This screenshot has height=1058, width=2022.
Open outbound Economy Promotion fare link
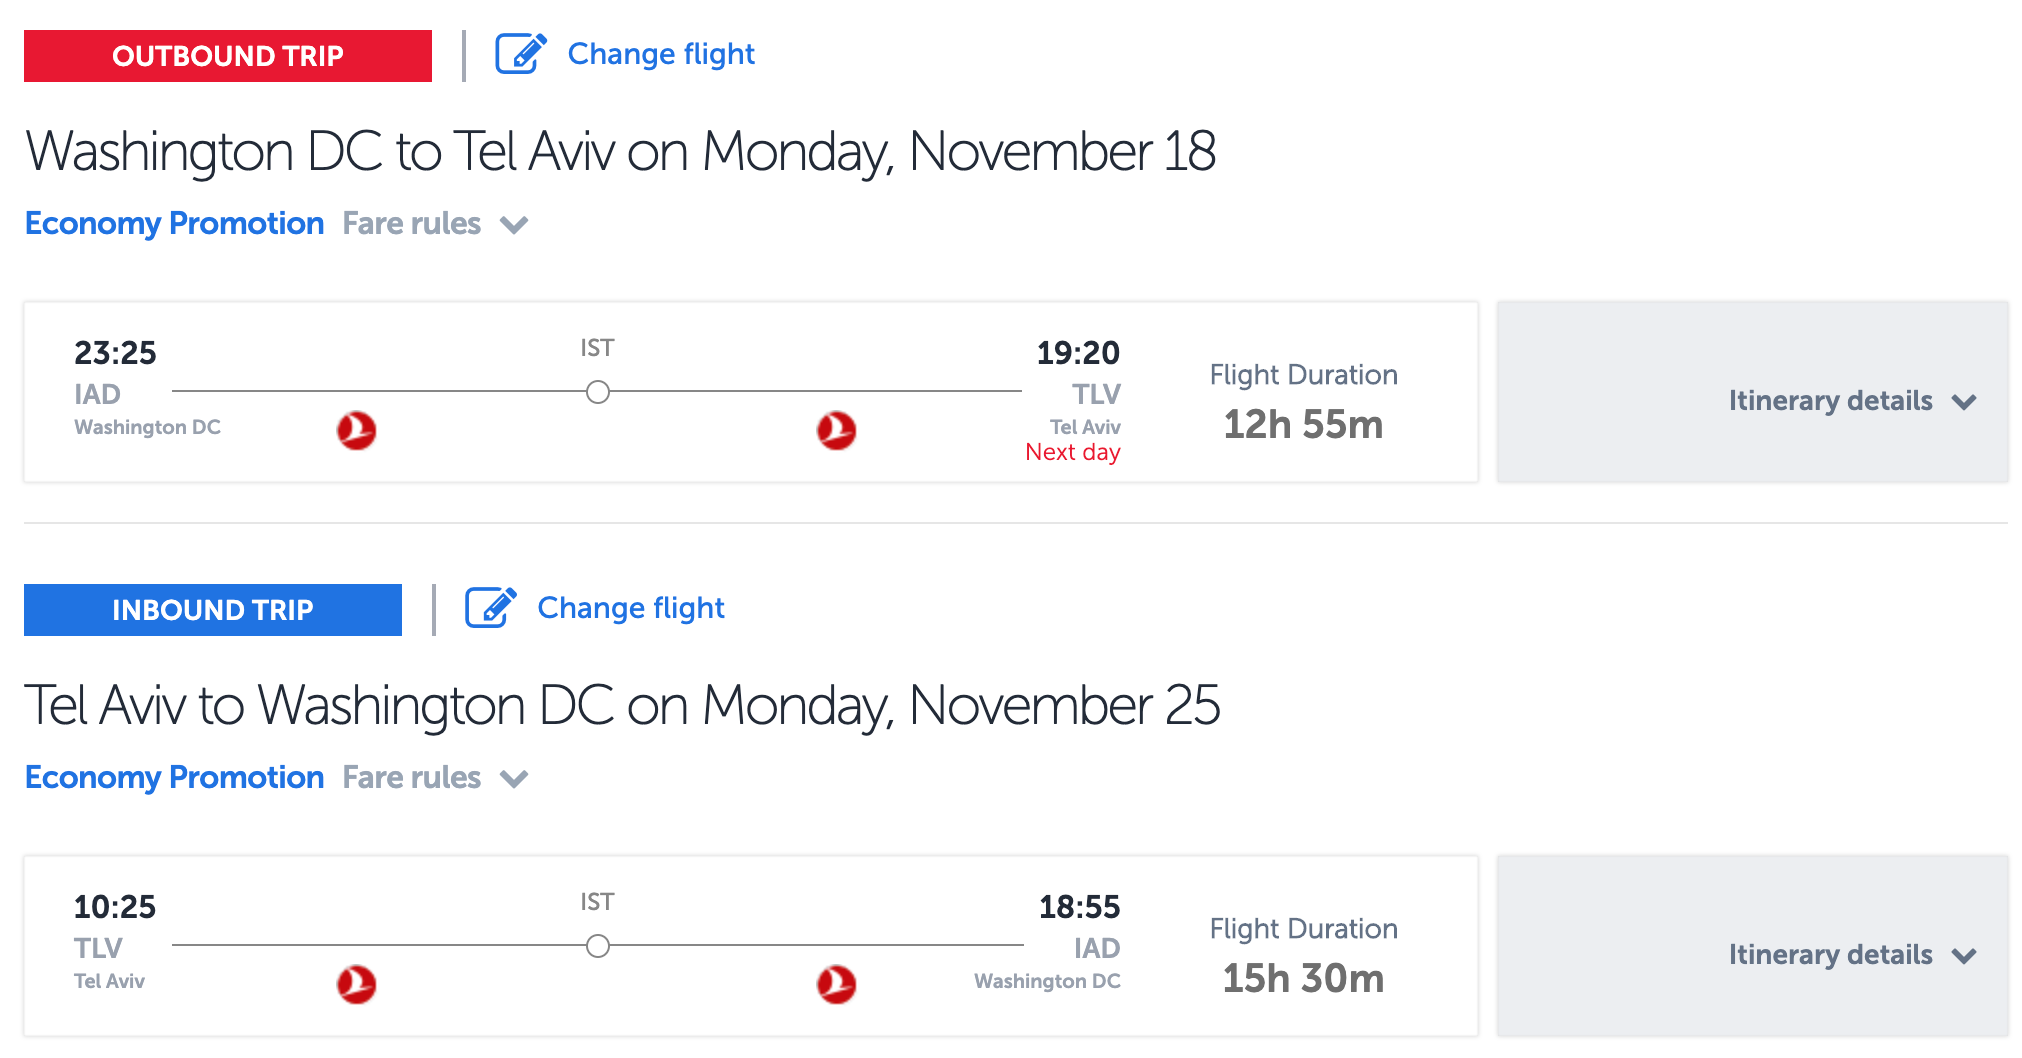[x=175, y=224]
